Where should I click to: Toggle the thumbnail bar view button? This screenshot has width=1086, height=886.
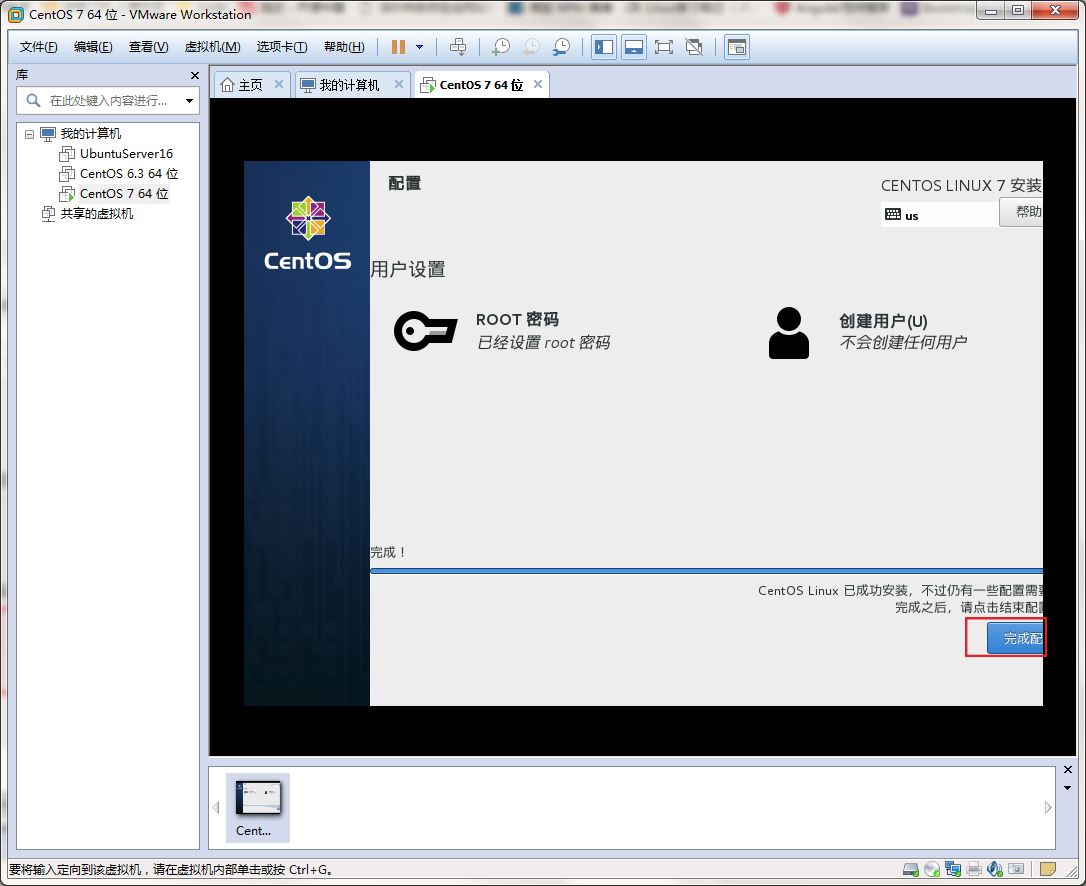(x=634, y=47)
